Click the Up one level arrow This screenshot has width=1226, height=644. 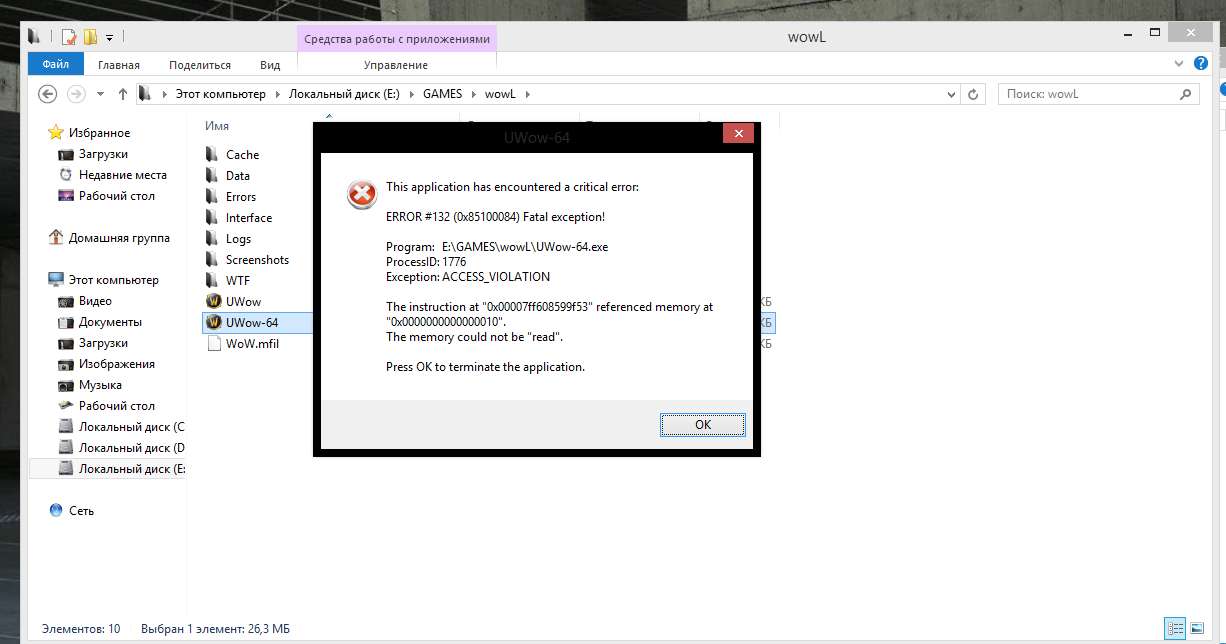(123, 94)
